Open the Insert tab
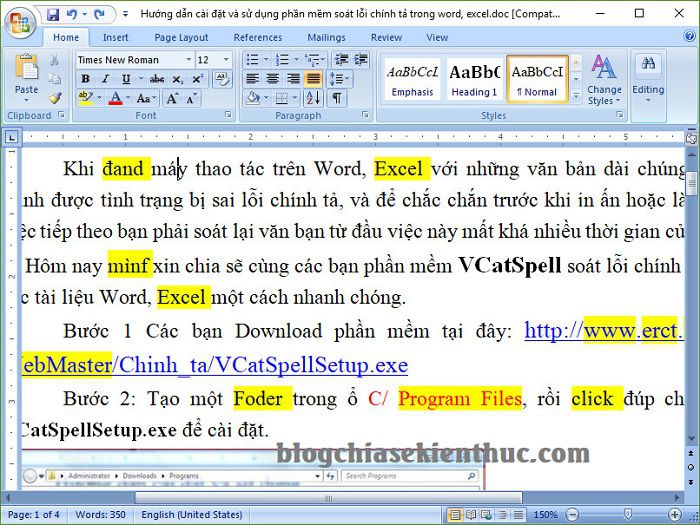Viewport: 700px width, 525px height. point(115,38)
